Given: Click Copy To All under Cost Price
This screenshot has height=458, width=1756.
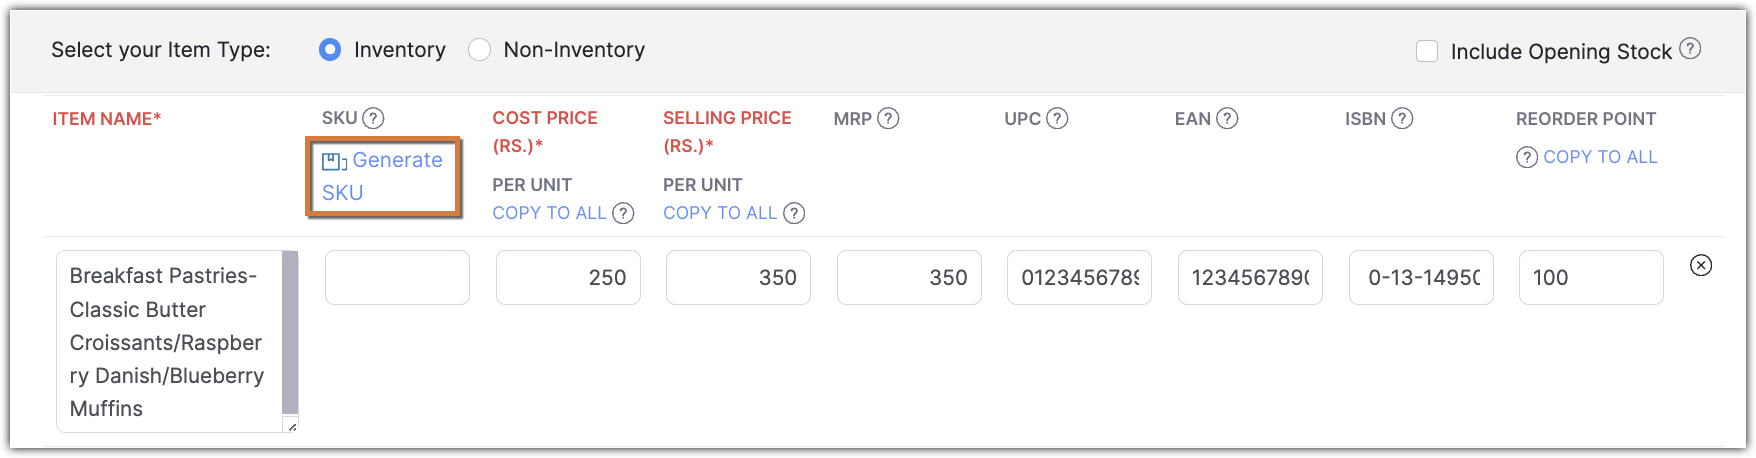Looking at the screenshot, I should tap(549, 213).
